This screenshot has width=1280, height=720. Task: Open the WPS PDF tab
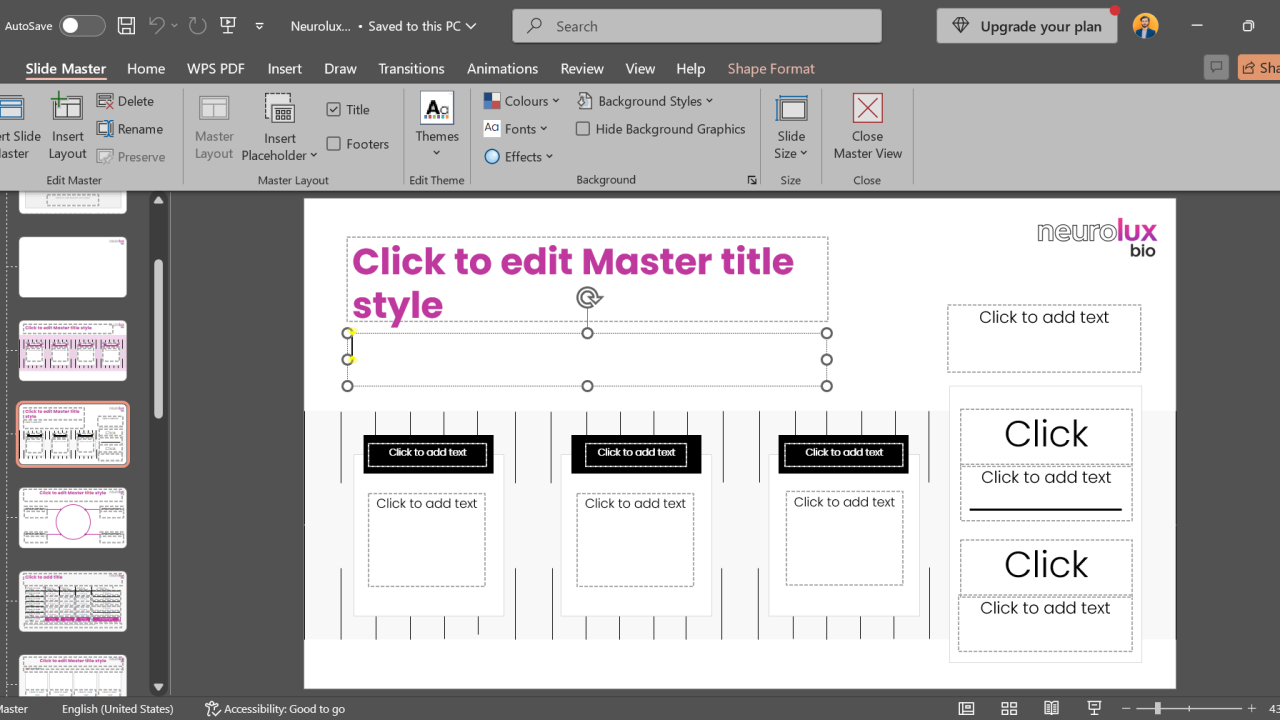pos(216,68)
